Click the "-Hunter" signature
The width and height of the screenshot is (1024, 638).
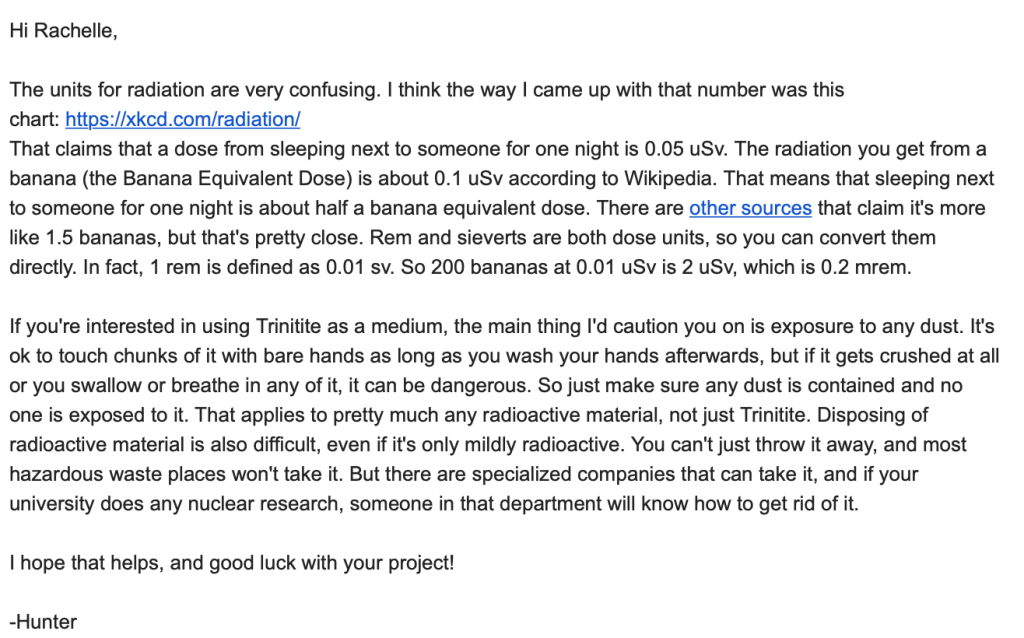pos(43,622)
